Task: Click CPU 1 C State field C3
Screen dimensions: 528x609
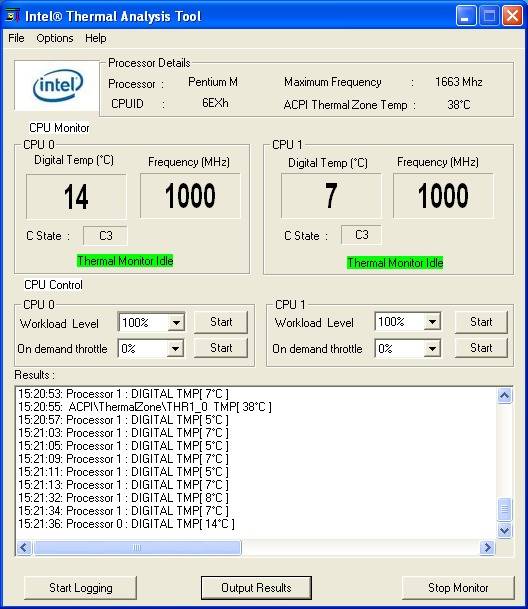Action: [361, 235]
